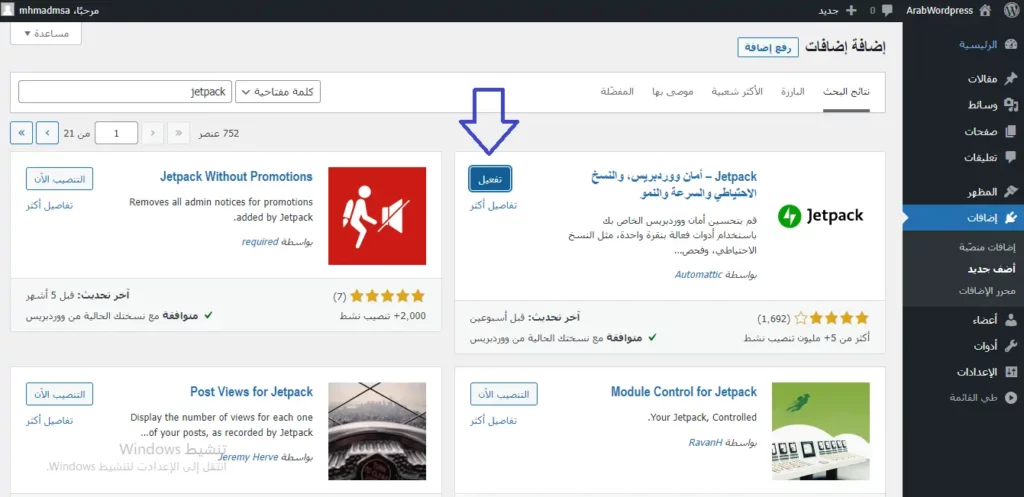Image resolution: width=1024 pixels, height=497 pixels.
Task: Expand the Help (مساعدة) dropdown tab
Action: (45, 33)
